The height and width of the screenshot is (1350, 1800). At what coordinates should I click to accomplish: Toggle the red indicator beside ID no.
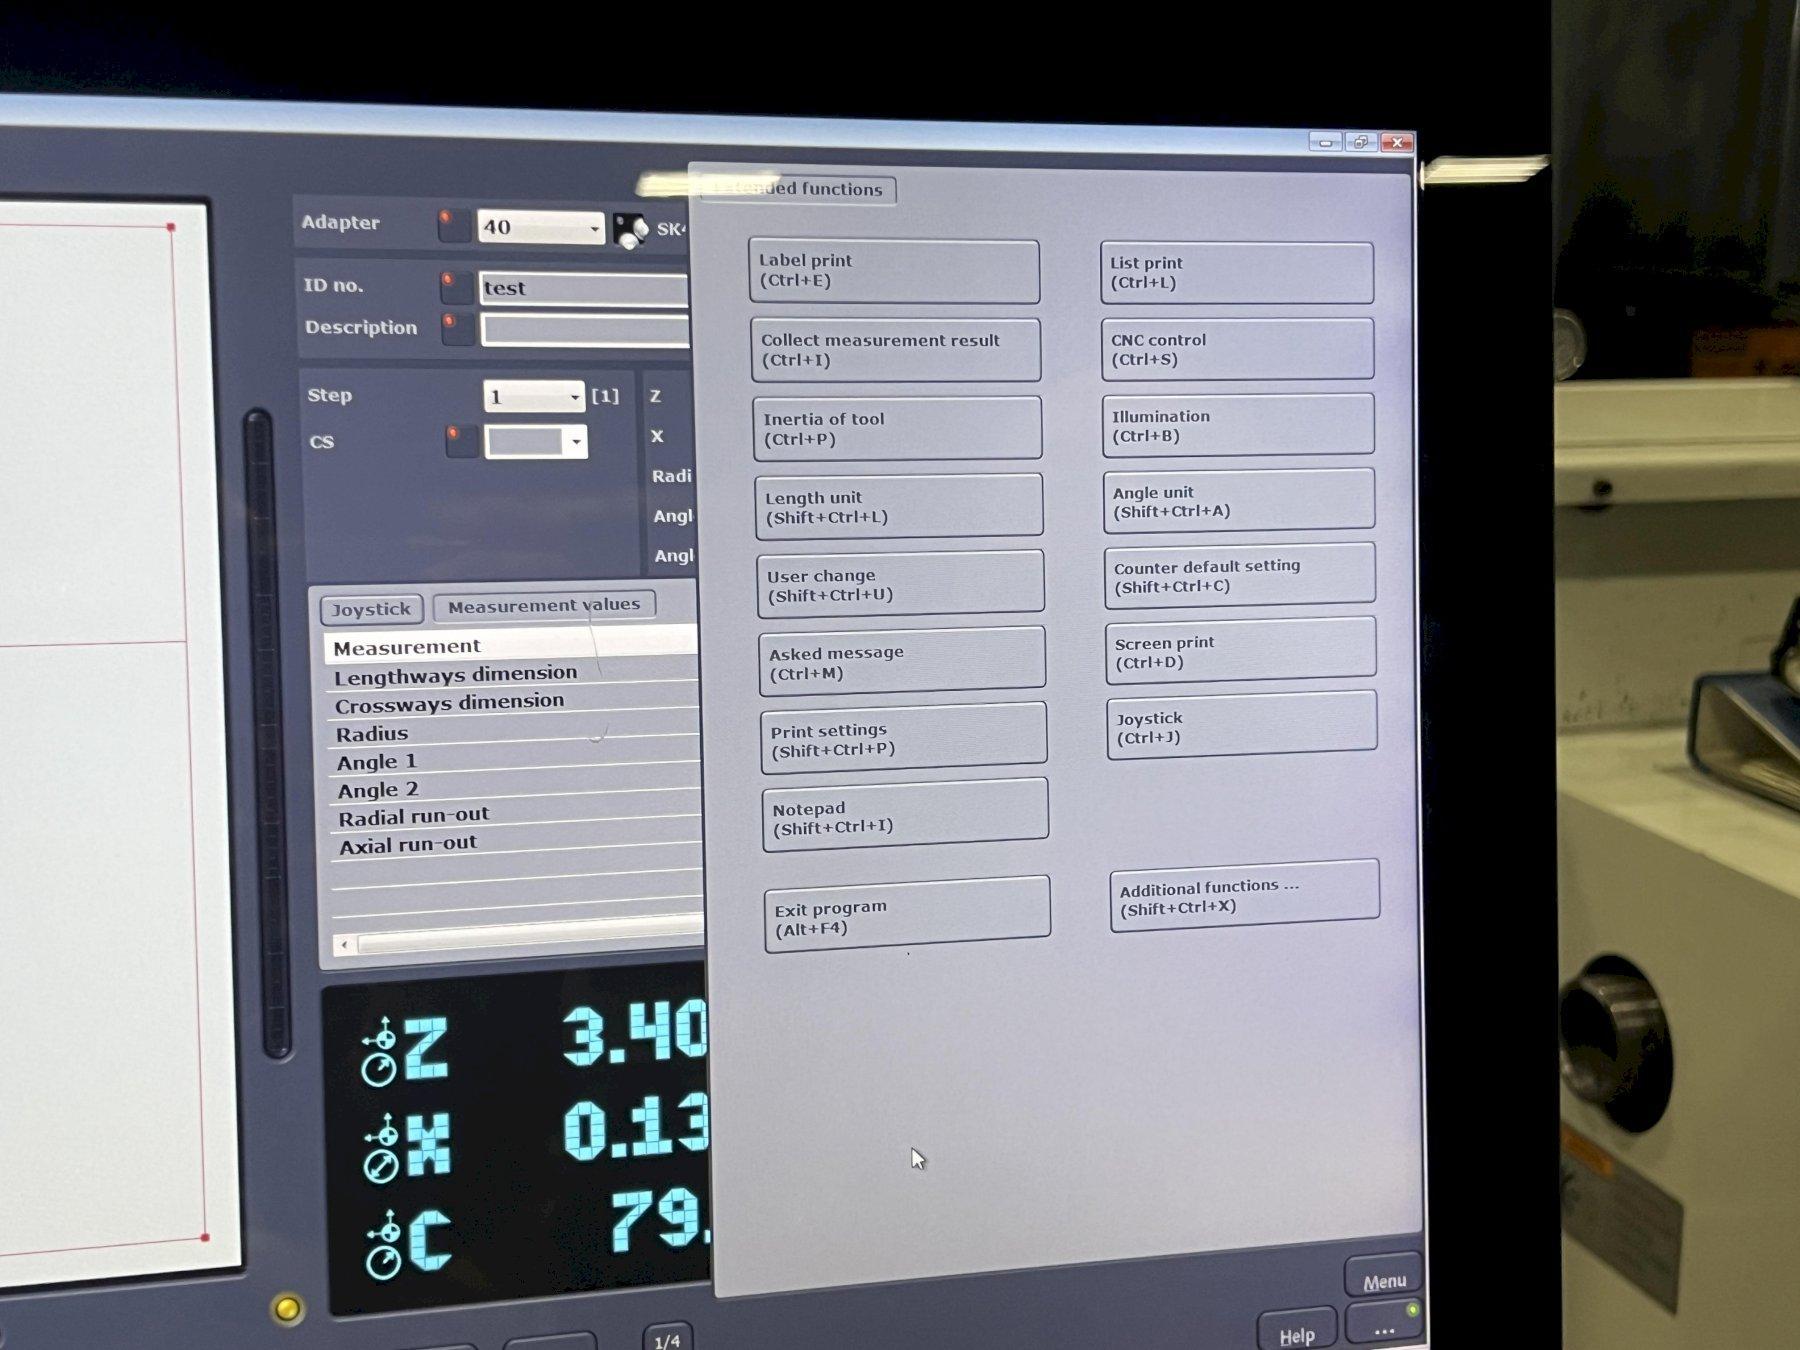pos(456,287)
